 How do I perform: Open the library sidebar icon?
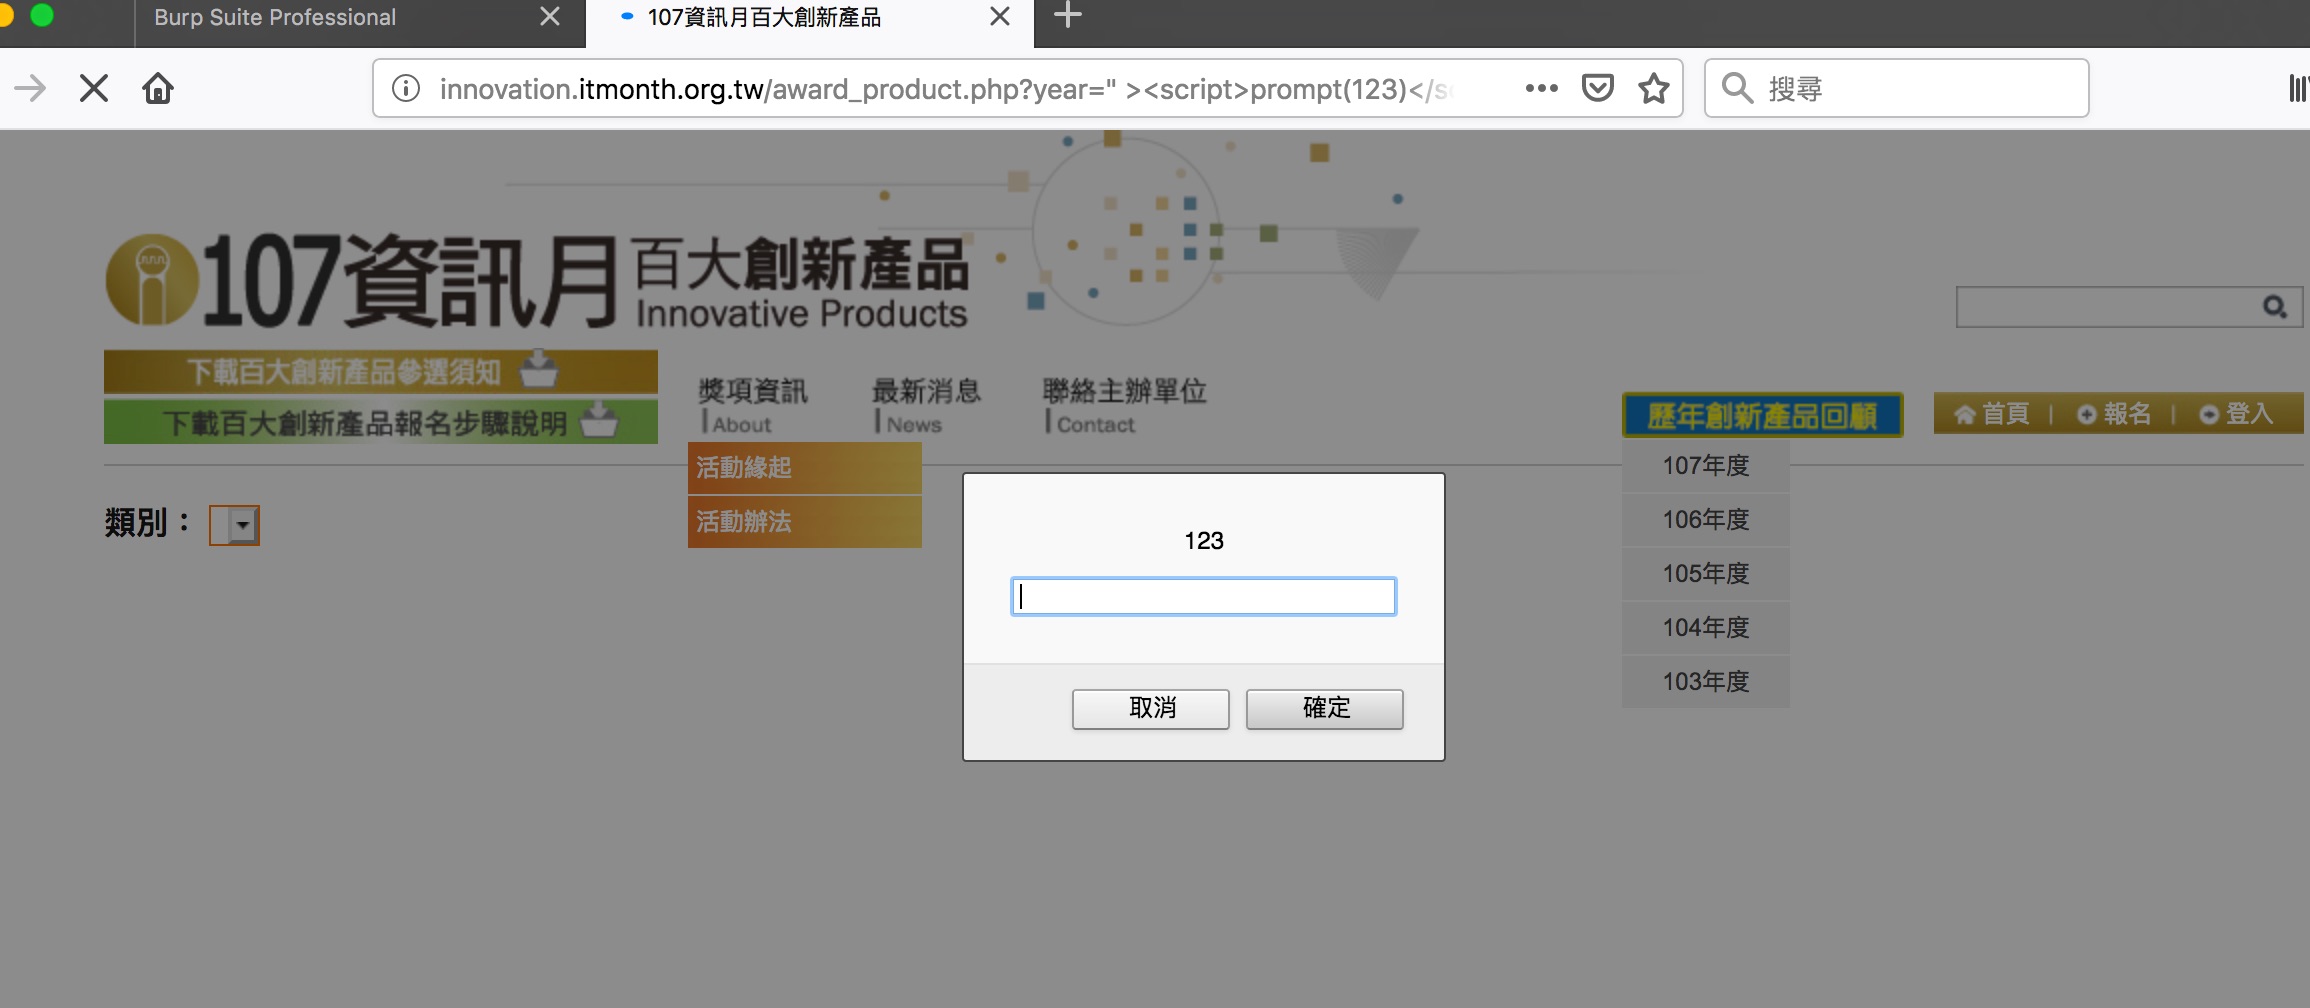pos(2298,89)
